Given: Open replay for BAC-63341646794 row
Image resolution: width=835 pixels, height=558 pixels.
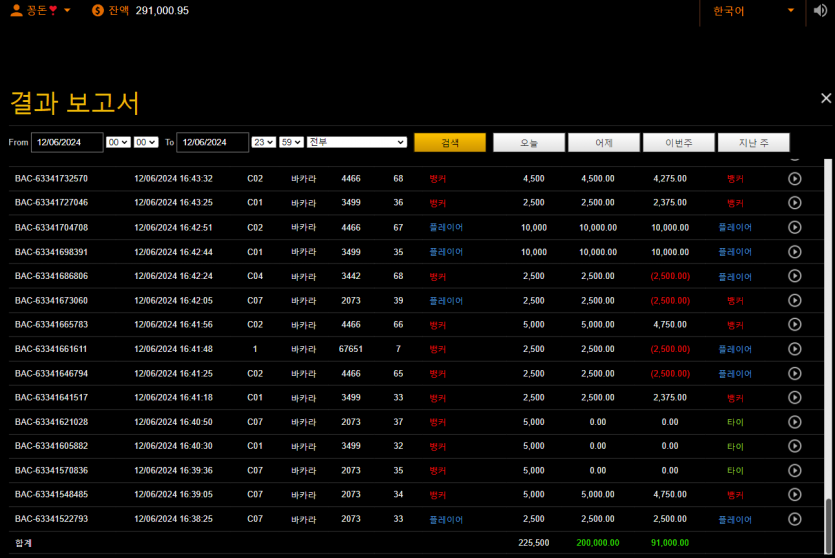Looking at the screenshot, I should [x=795, y=373].
